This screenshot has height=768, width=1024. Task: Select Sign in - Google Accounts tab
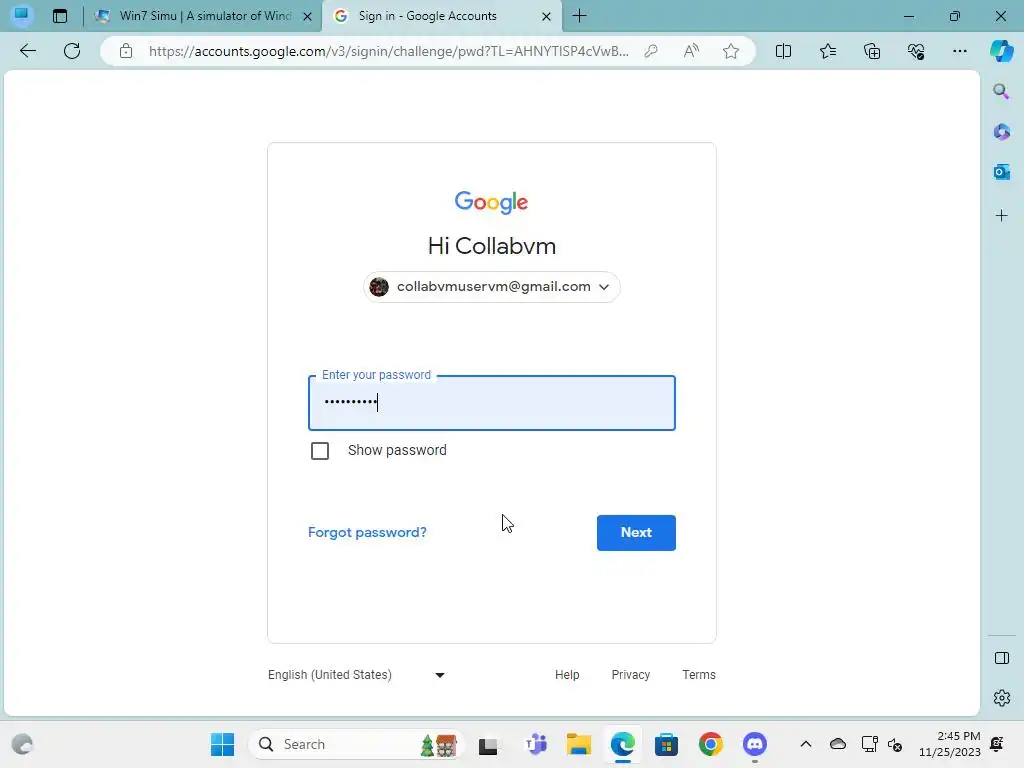(442, 16)
